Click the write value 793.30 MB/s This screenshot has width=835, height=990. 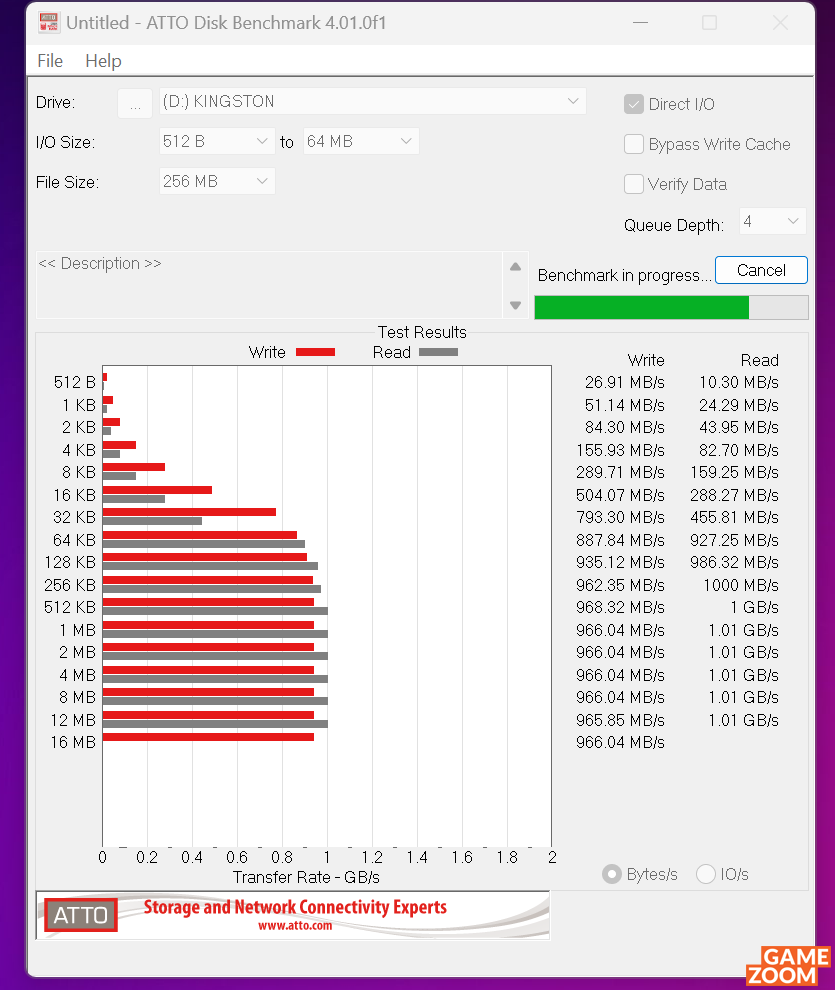tap(620, 518)
